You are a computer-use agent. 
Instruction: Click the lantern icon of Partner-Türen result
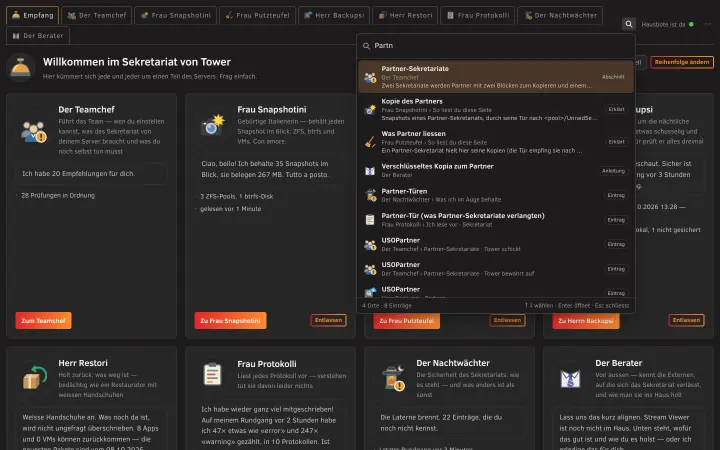coord(370,195)
